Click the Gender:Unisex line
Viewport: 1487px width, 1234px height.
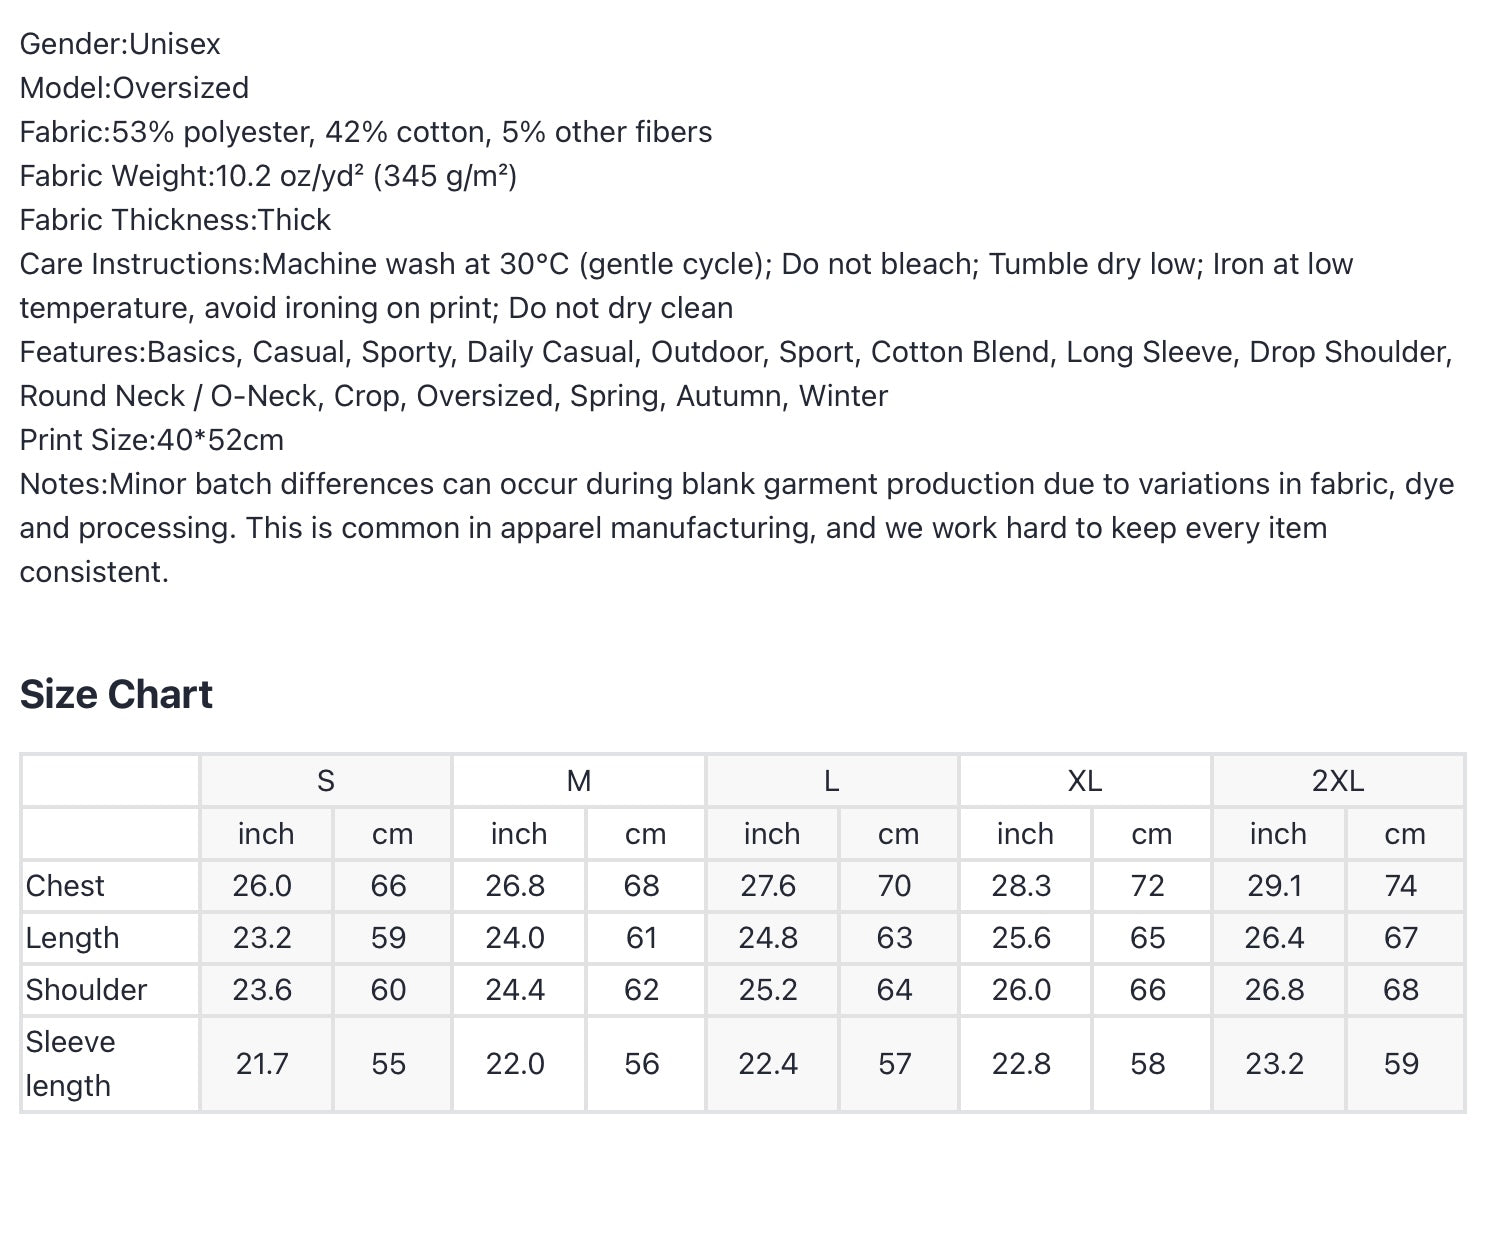[x=120, y=44]
